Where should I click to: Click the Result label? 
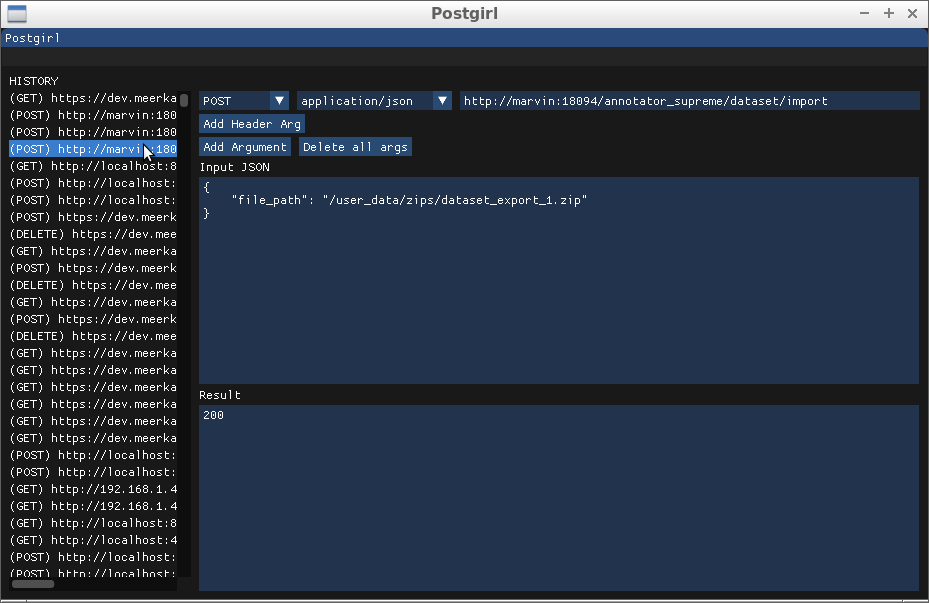(220, 395)
